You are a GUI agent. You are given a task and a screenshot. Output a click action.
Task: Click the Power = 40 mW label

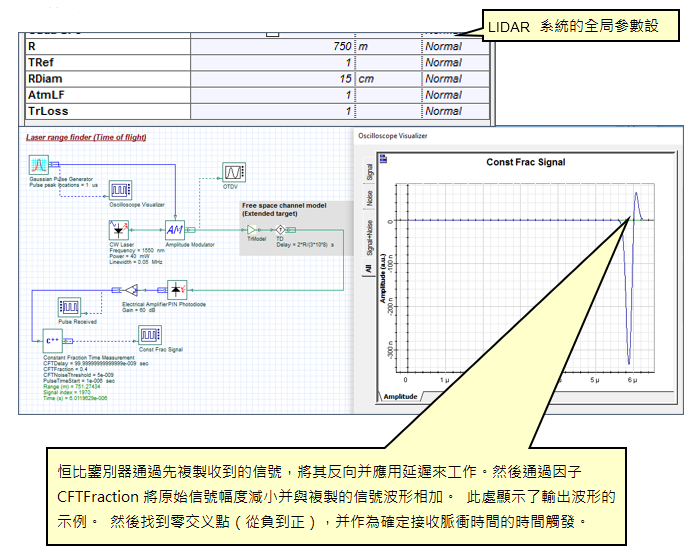(x=130, y=256)
